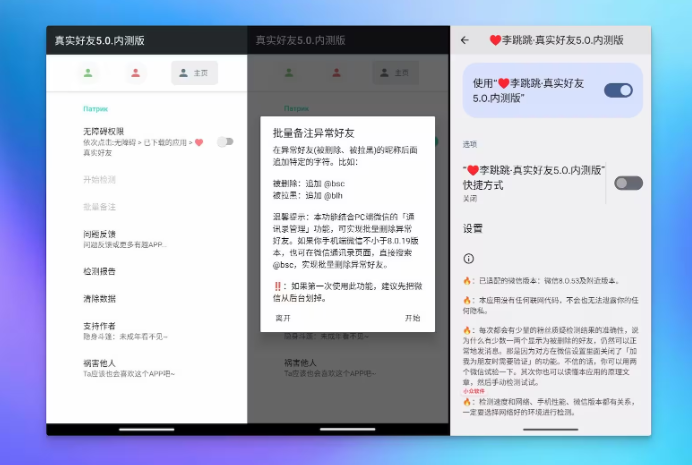Click the red heart in accessibility title
The width and height of the screenshot is (692, 465).
pyautogui.click(x=495, y=40)
